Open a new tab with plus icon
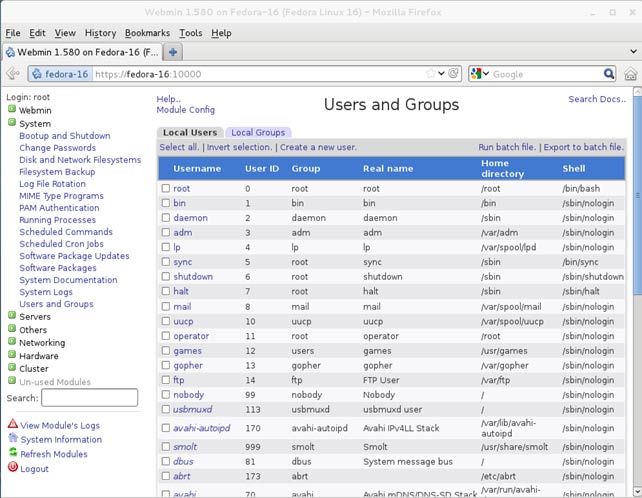This screenshot has width=642, height=498. pos(173,52)
